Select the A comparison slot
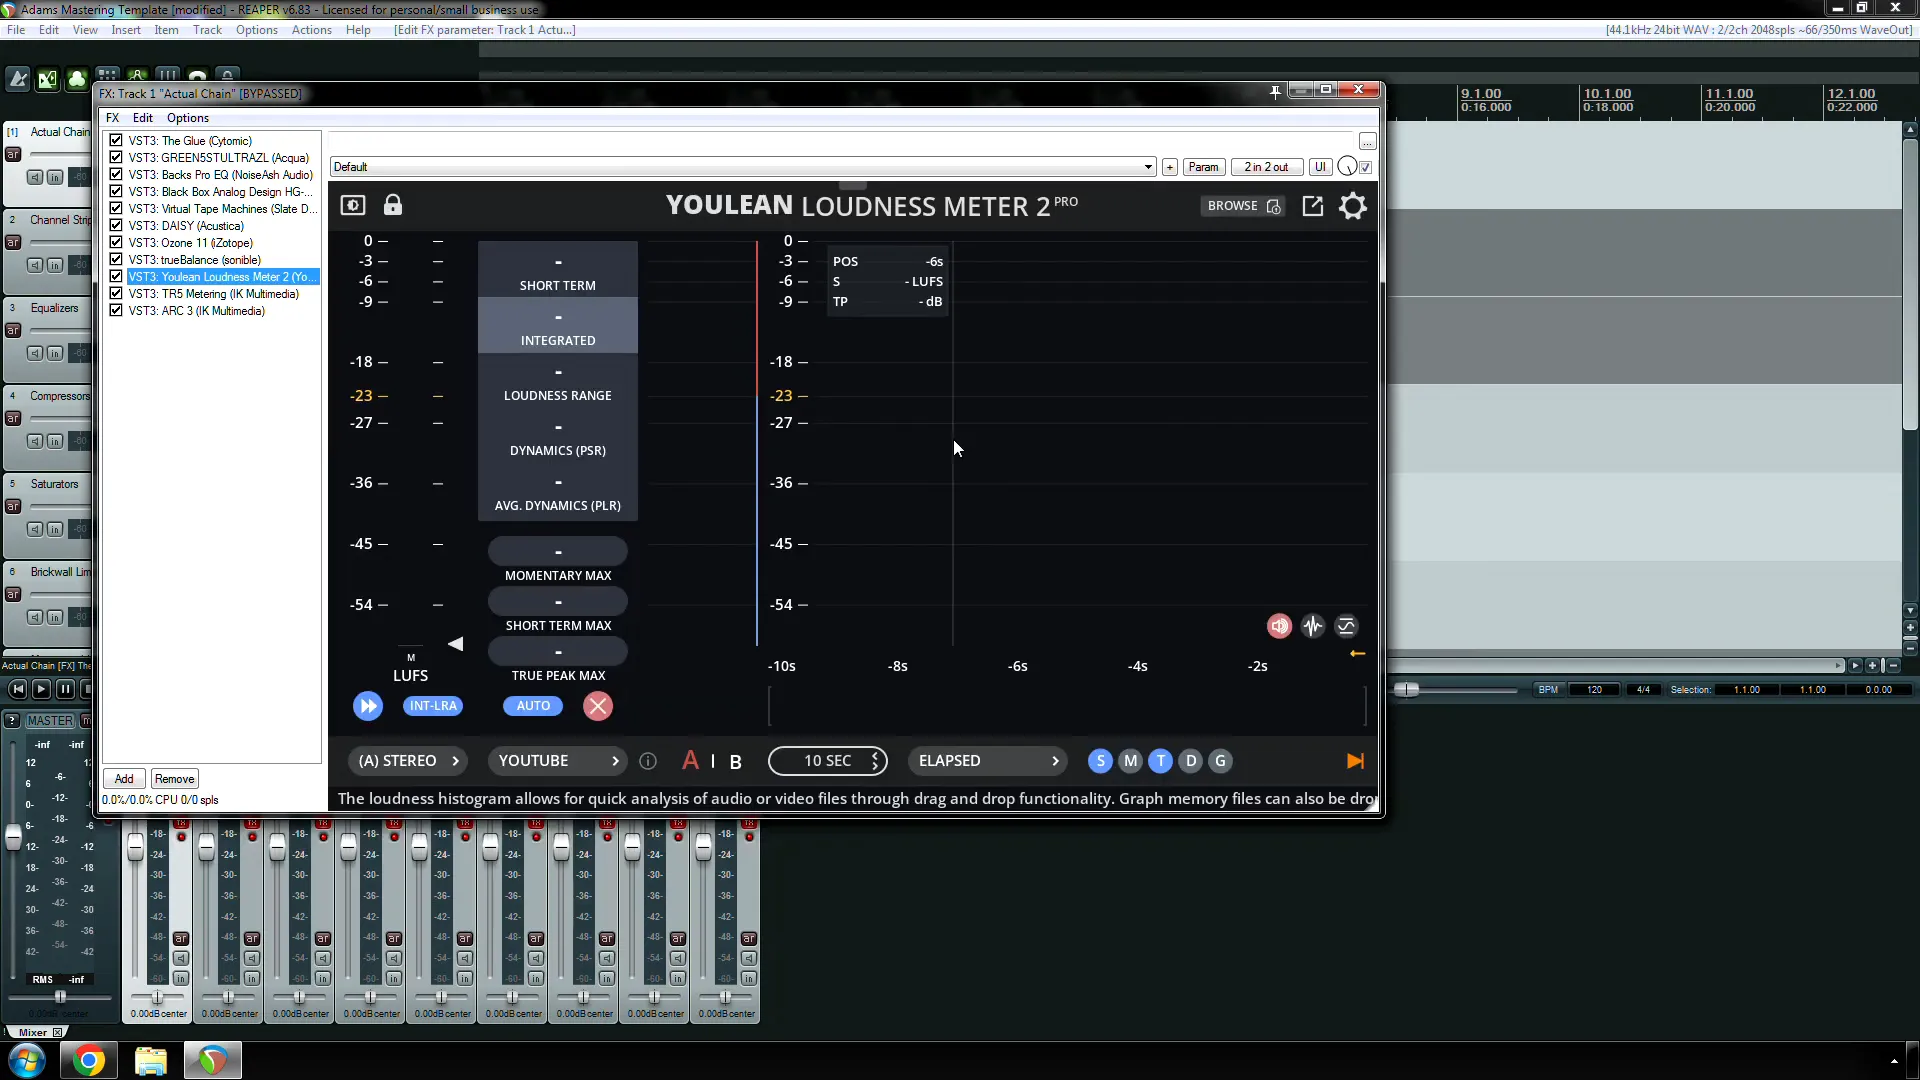 pyautogui.click(x=690, y=761)
